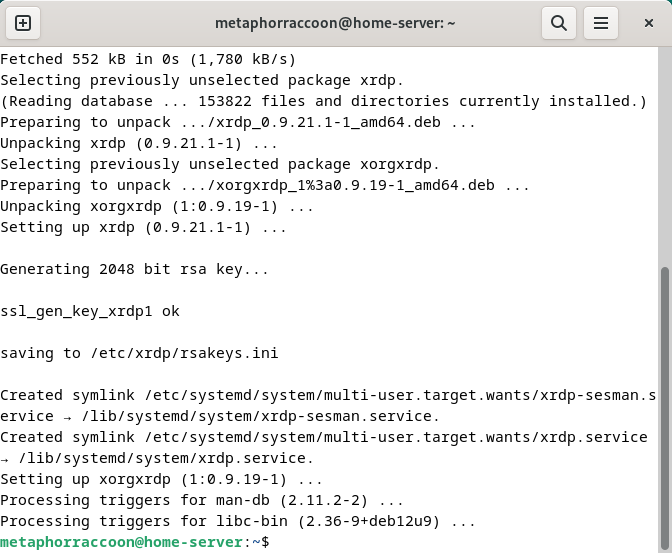Click the 'Fetched 552 kB' output line
Screen dimensions: 672x553
tap(148, 59)
